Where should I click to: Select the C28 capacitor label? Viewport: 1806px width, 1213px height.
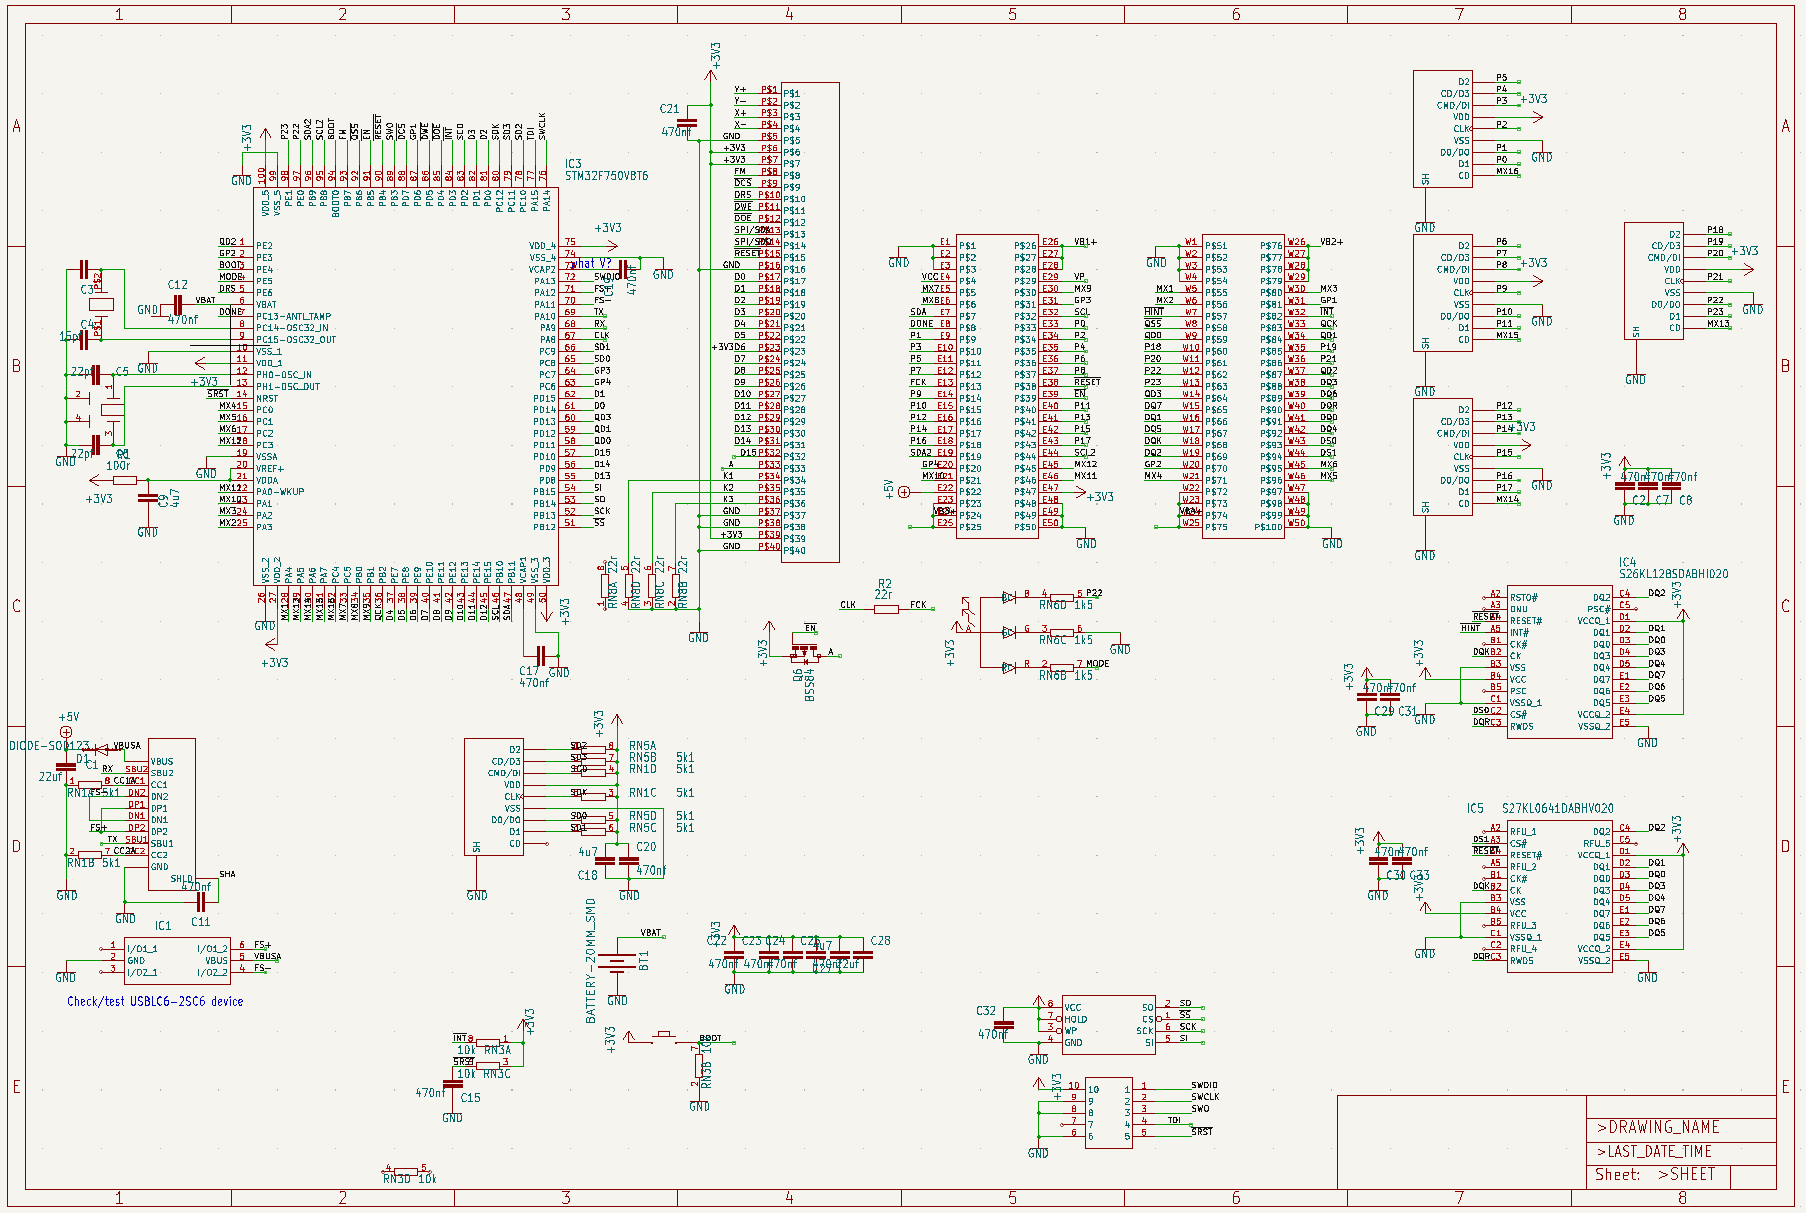point(880,941)
